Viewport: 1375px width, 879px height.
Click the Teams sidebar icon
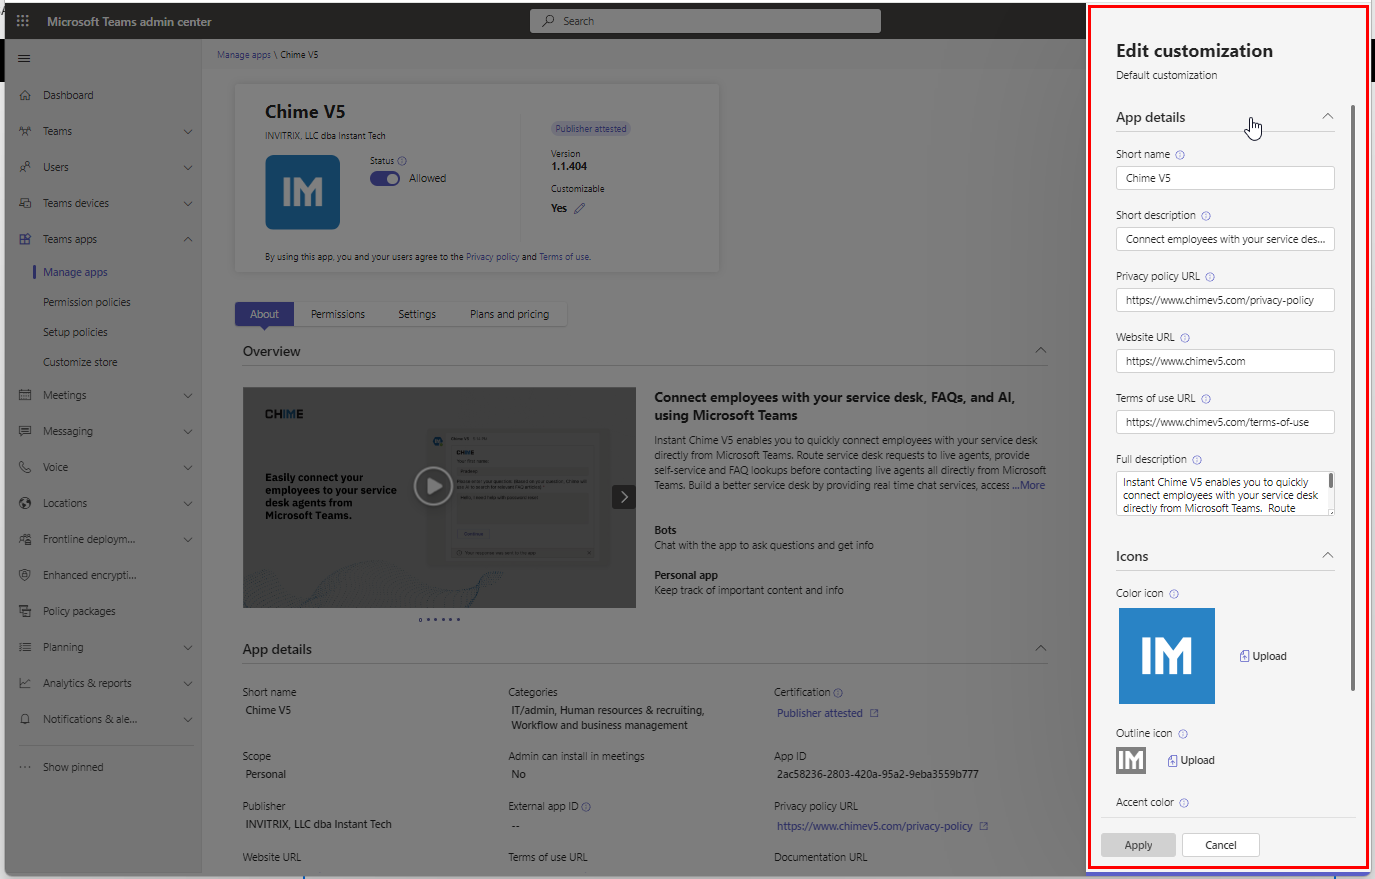click(25, 131)
